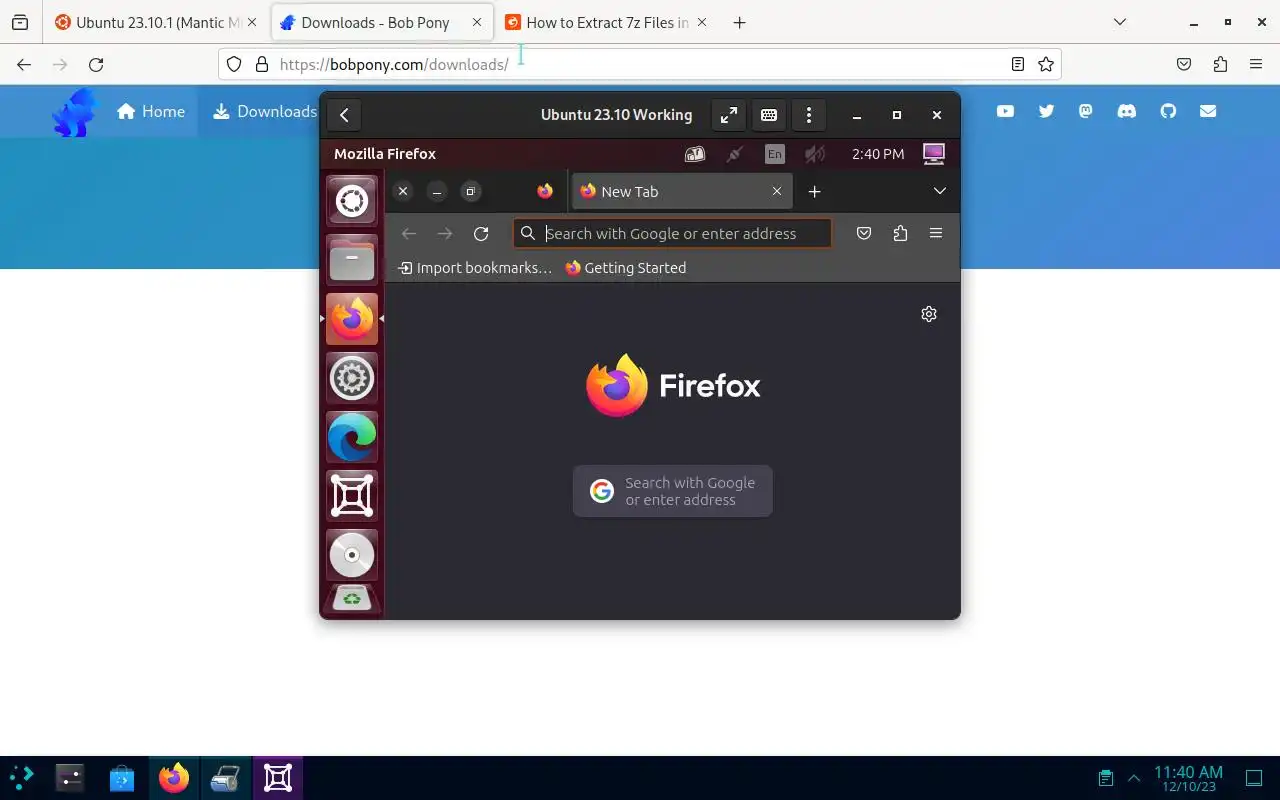This screenshot has width=1280, height=800.
Task: Click the padlock site security icon
Action: coord(262,64)
